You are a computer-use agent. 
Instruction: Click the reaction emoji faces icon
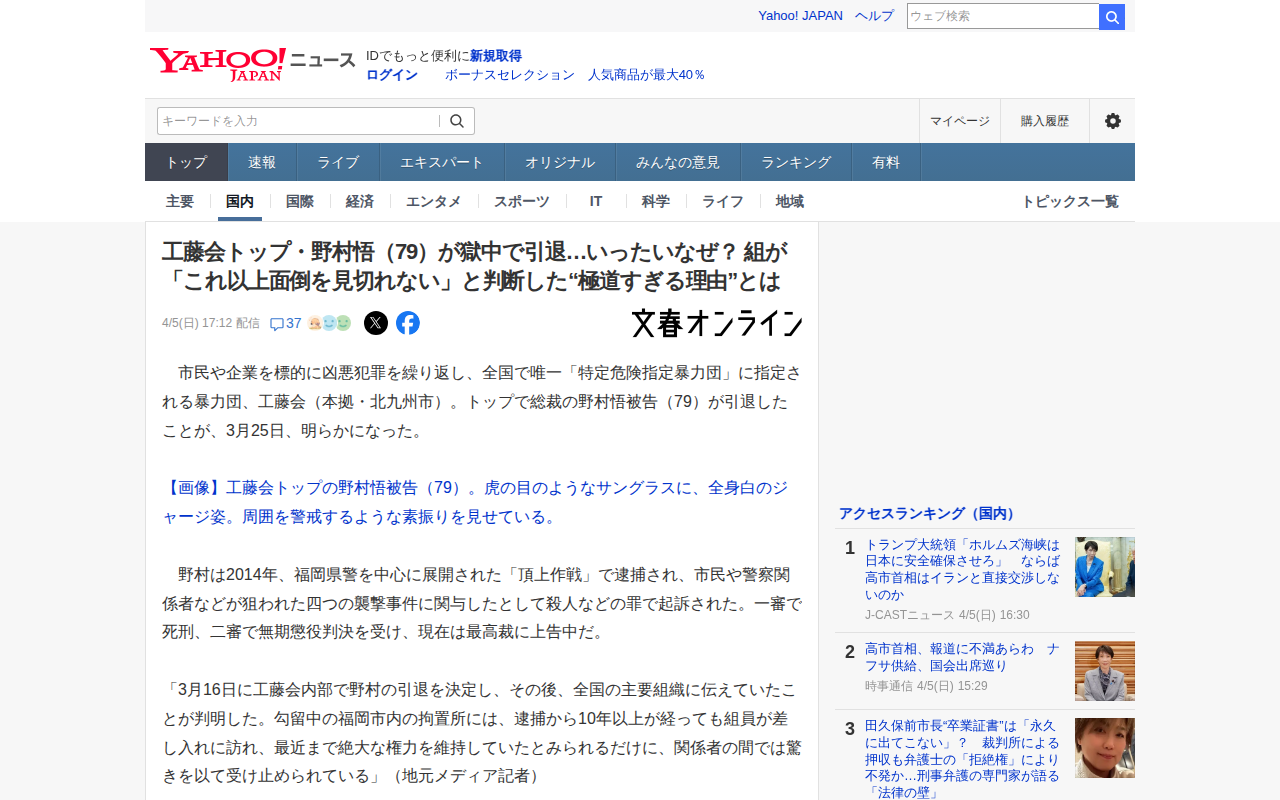tap(329, 323)
